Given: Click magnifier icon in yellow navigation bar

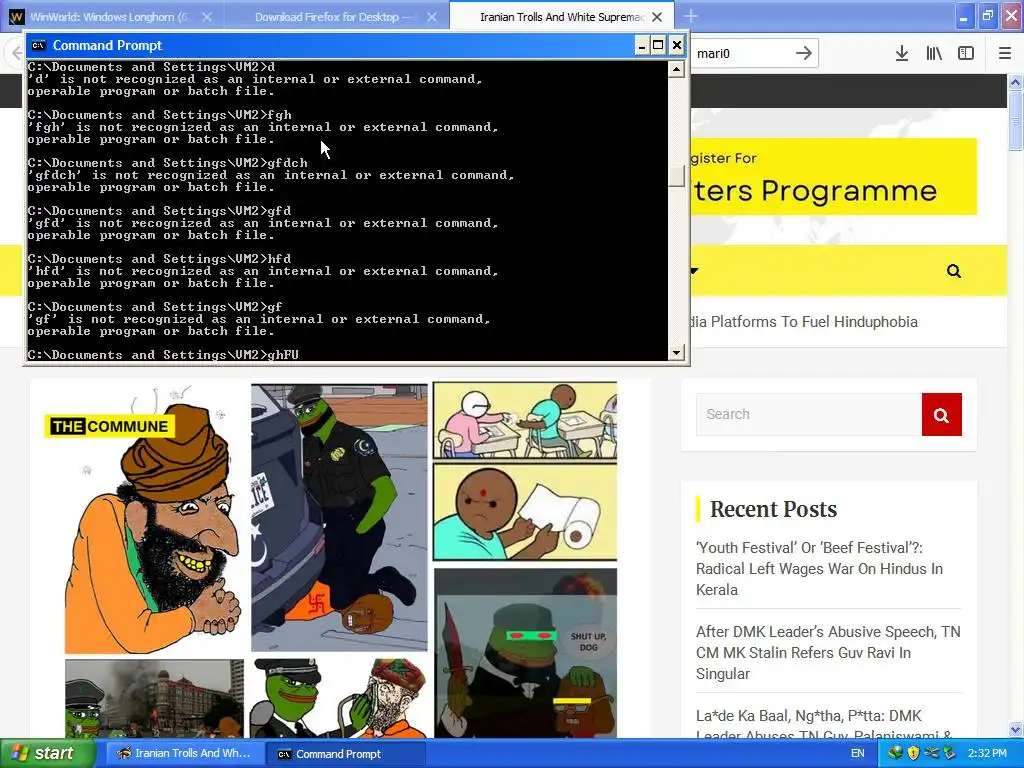Looking at the screenshot, I should pos(953,271).
